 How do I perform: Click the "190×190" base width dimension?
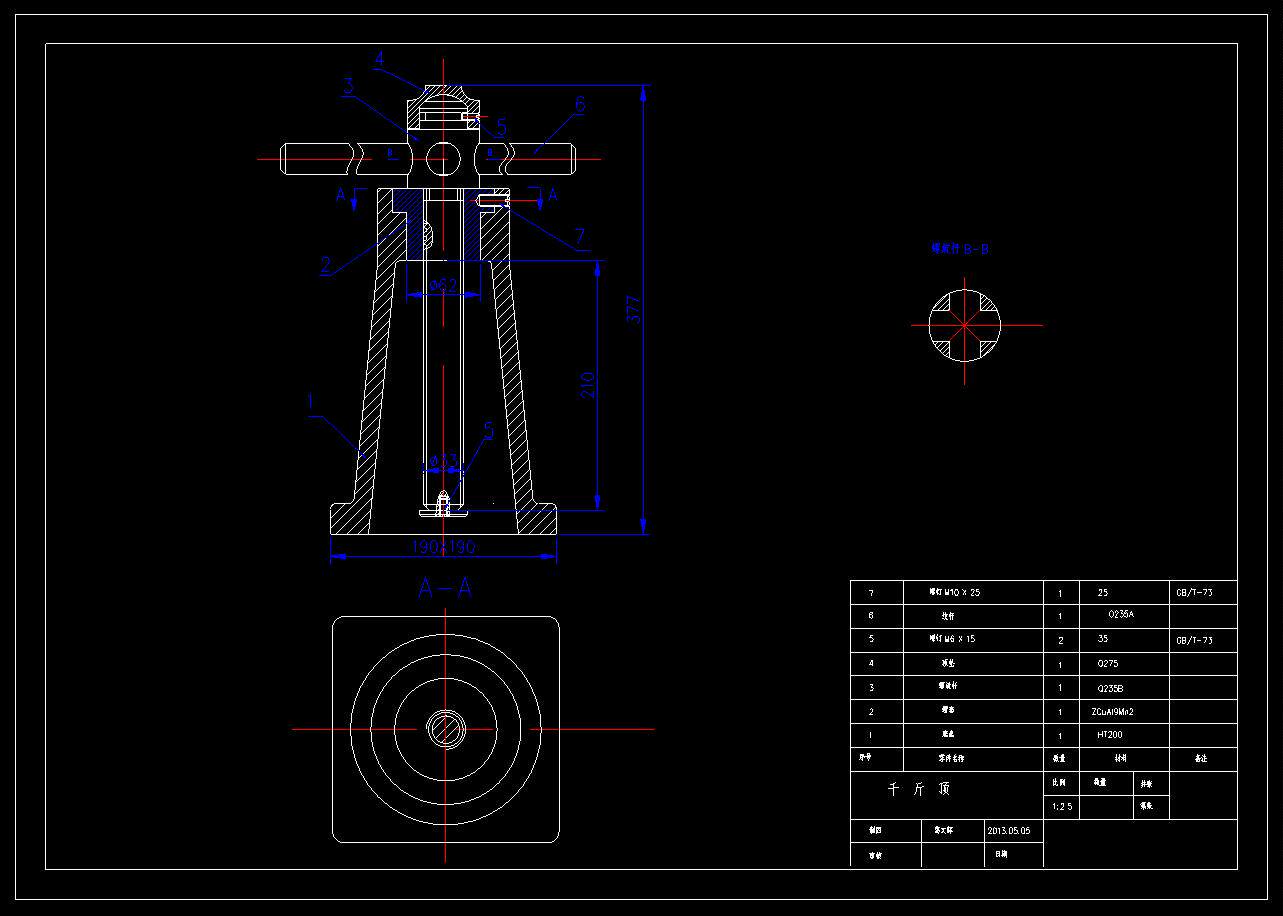tap(444, 547)
